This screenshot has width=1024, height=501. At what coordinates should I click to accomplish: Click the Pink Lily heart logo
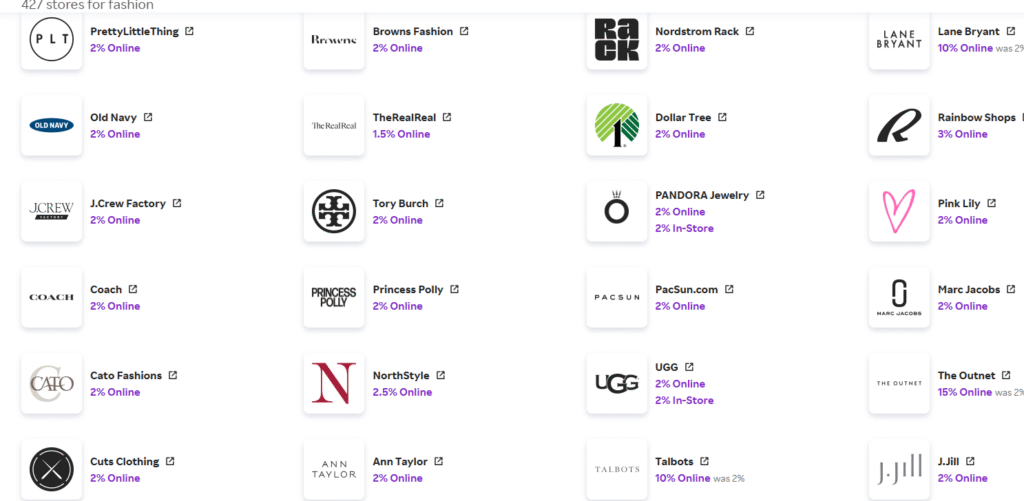[x=899, y=212]
